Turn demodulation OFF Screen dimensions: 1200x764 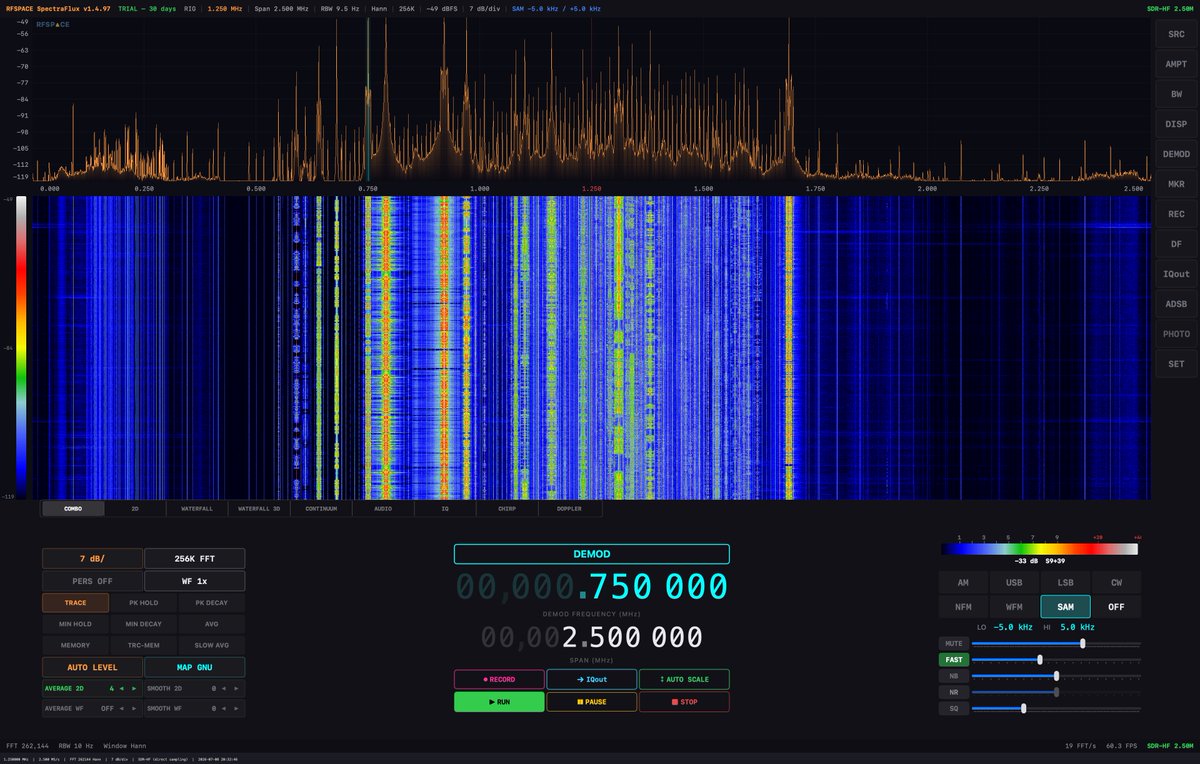(1116, 606)
